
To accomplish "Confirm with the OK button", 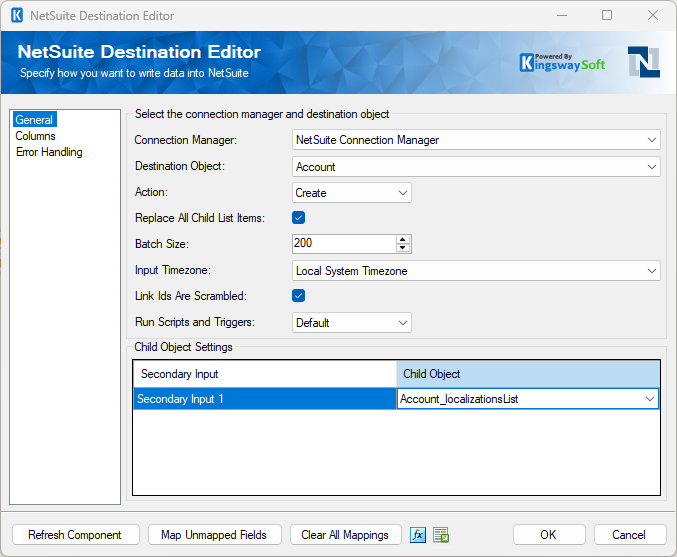I will coord(549,535).
